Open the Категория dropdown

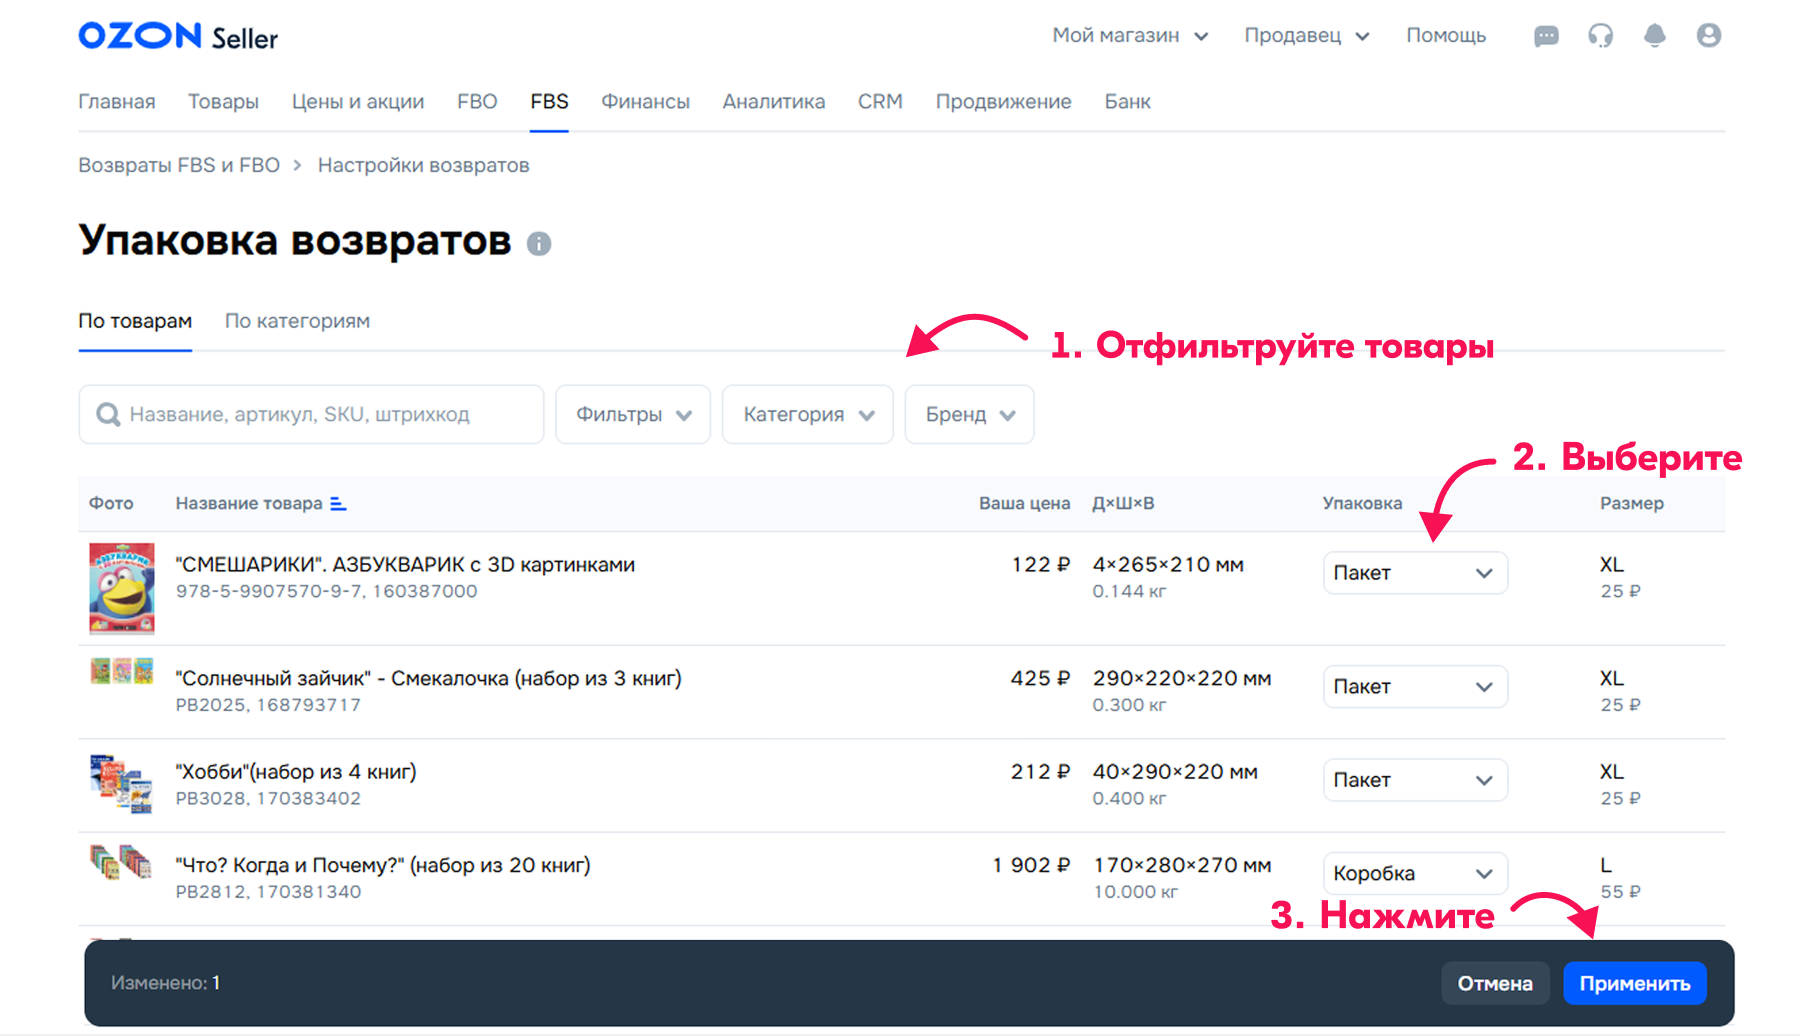click(808, 414)
